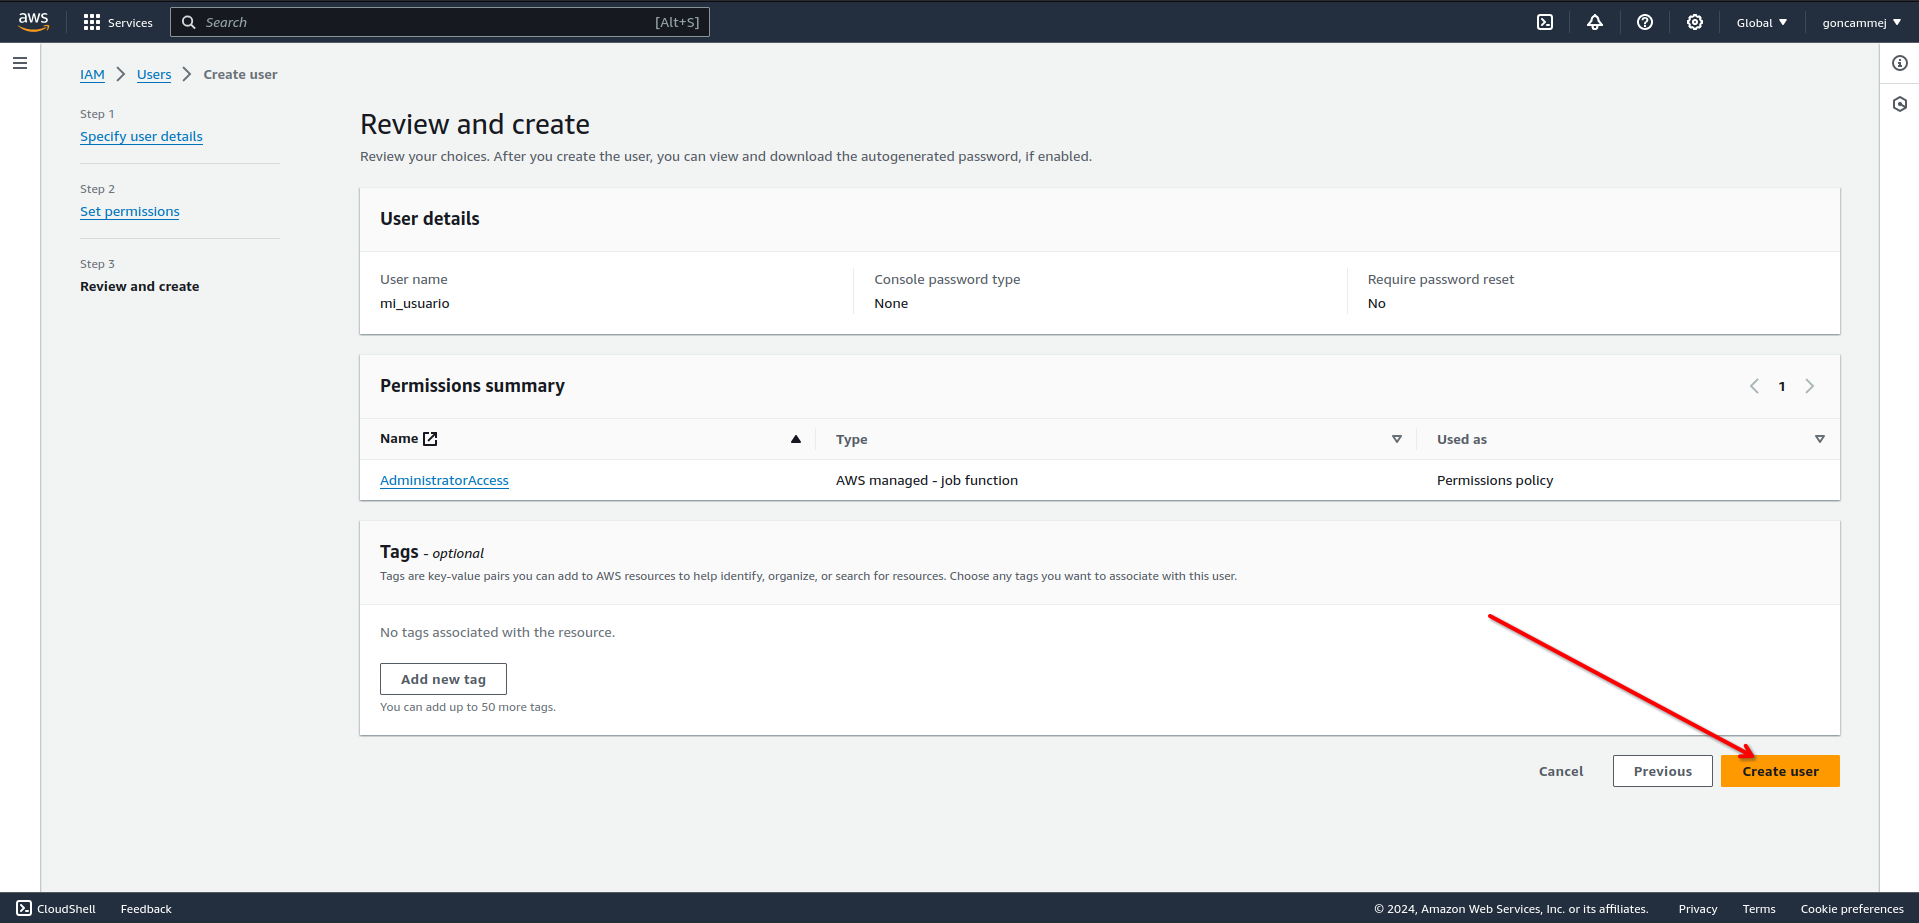Open the help question mark icon

1645,22
